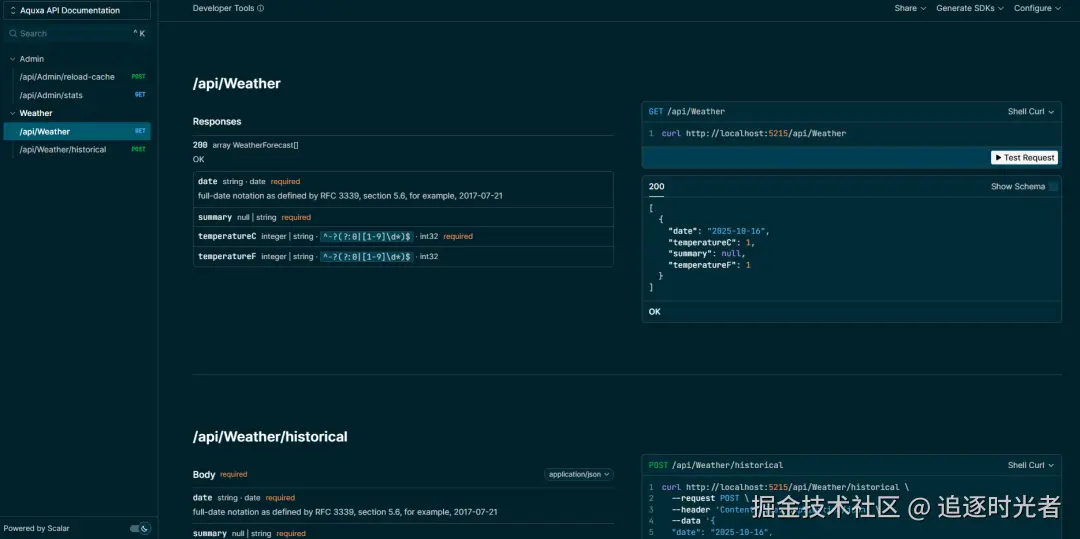Image resolution: width=1080 pixels, height=539 pixels.
Task: Click the Developer Tools info icon
Action: [x=261, y=8]
